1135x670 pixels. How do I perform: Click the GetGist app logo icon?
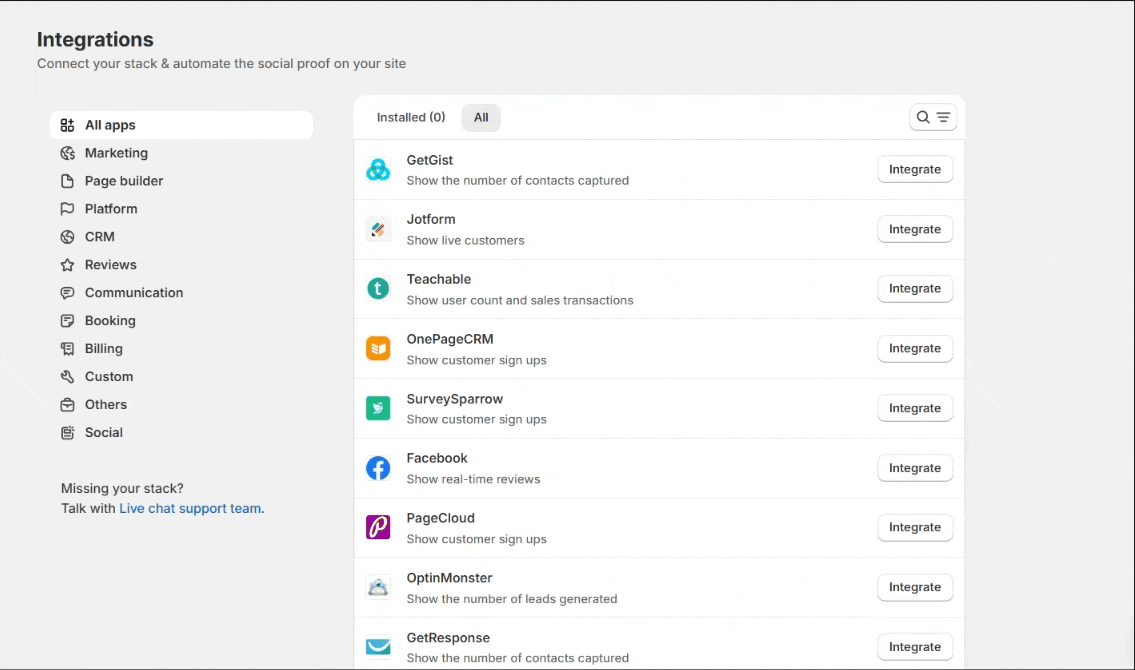click(378, 170)
